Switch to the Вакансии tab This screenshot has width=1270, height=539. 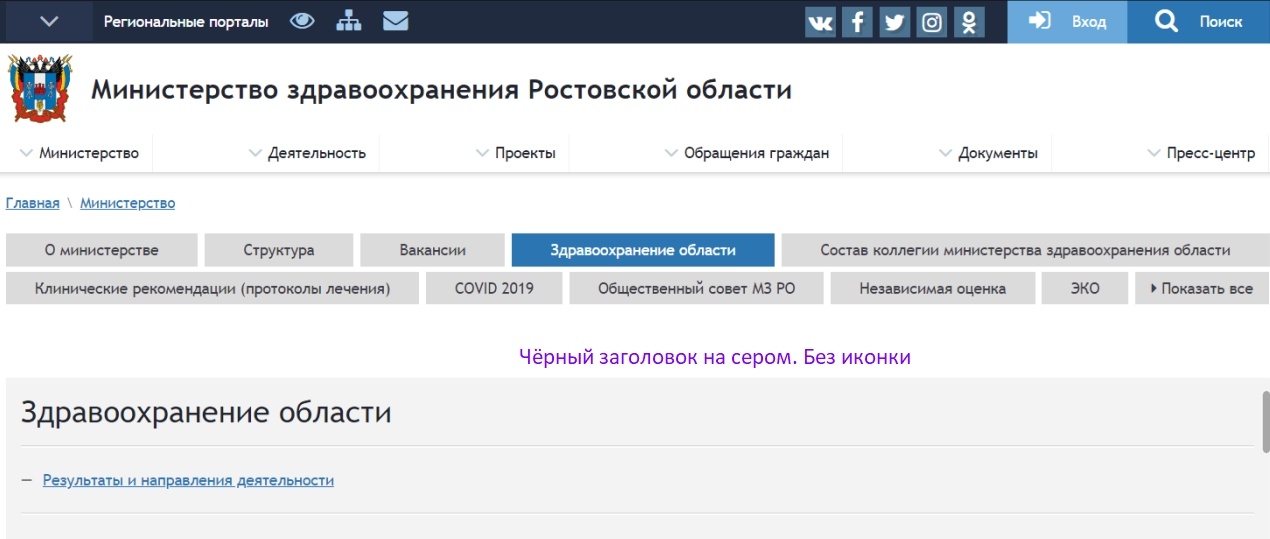[432, 250]
